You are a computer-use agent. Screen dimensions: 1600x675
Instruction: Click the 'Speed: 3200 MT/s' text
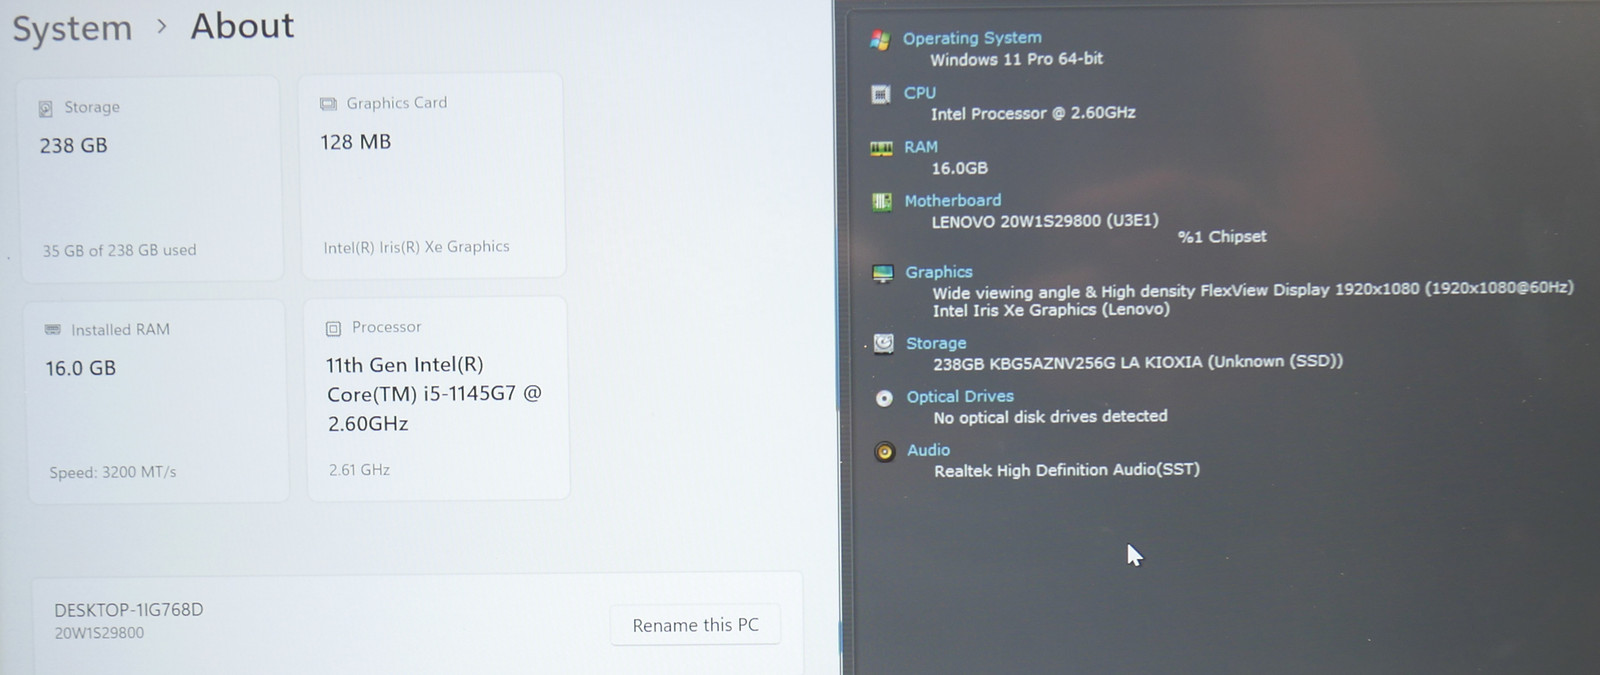[113, 472]
